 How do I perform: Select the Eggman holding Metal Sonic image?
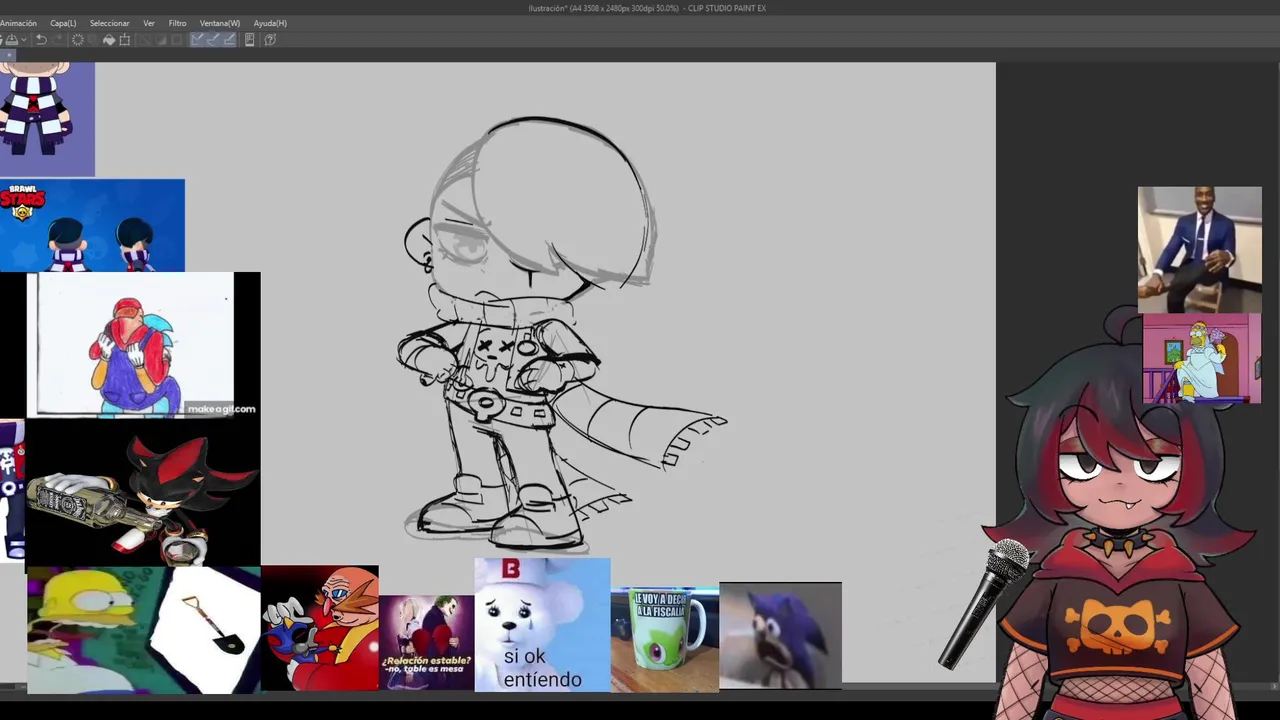coord(320,628)
